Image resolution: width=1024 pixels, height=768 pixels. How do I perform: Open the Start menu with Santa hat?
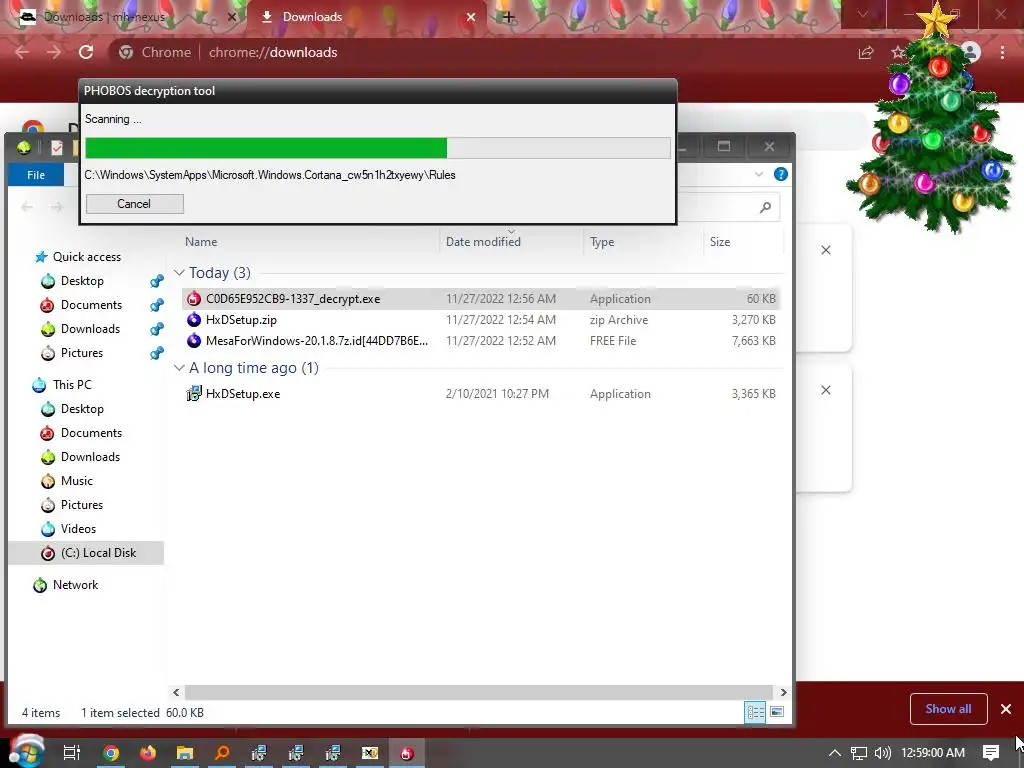pyautogui.click(x=25, y=751)
